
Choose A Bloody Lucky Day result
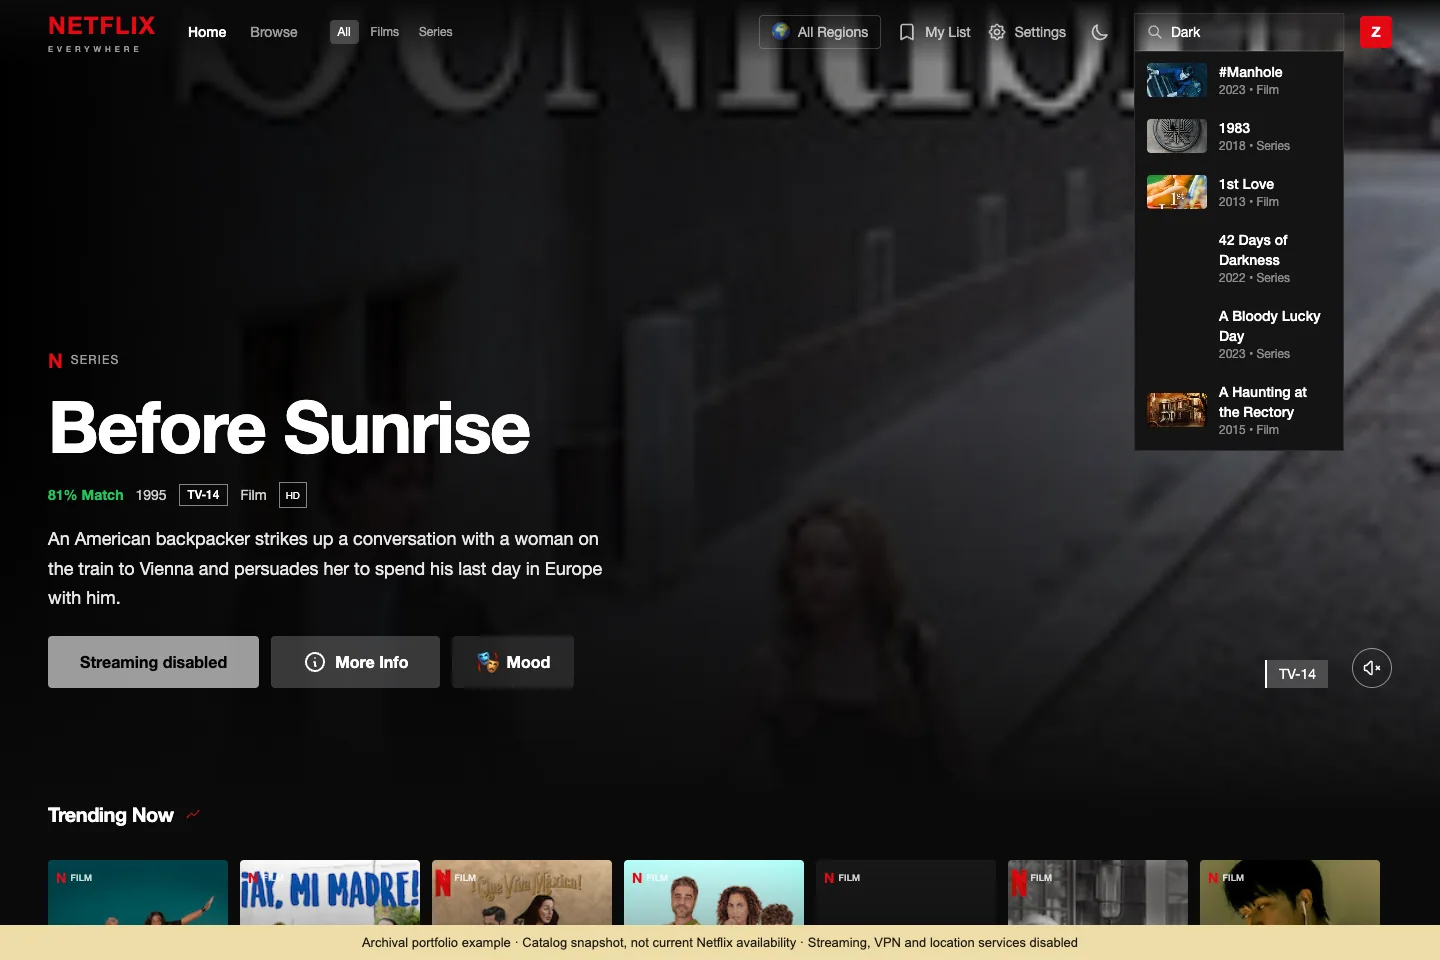pyautogui.click(x=1239, y=334)
